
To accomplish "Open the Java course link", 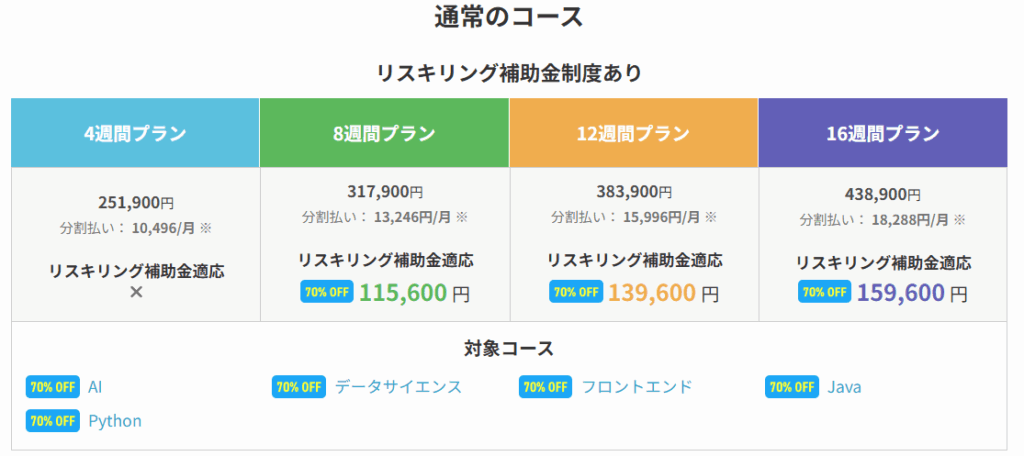I will pos(844,387).
